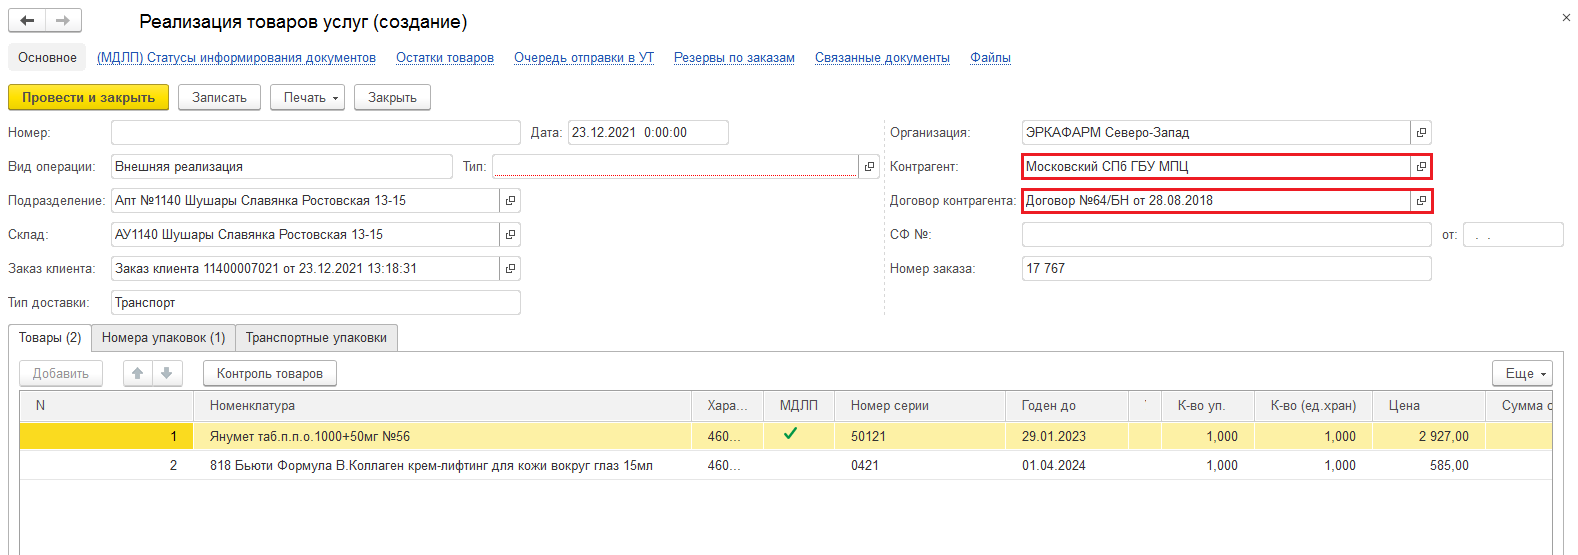This screenshot has width=1578, height=555.
Task: Switch to the Номера упаковок (1) tab
Action: pos(163,338)
